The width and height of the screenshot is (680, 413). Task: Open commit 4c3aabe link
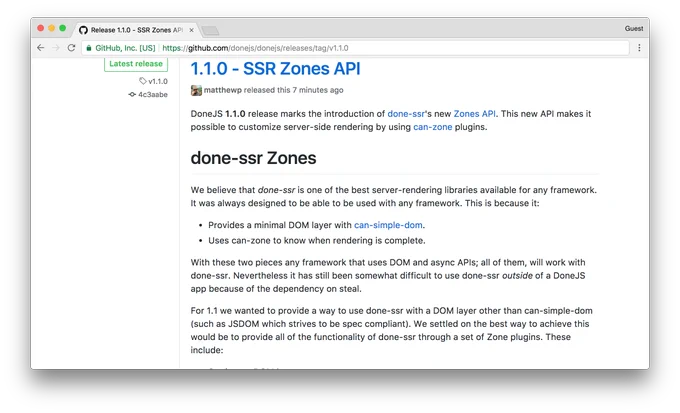coord(153,94)
